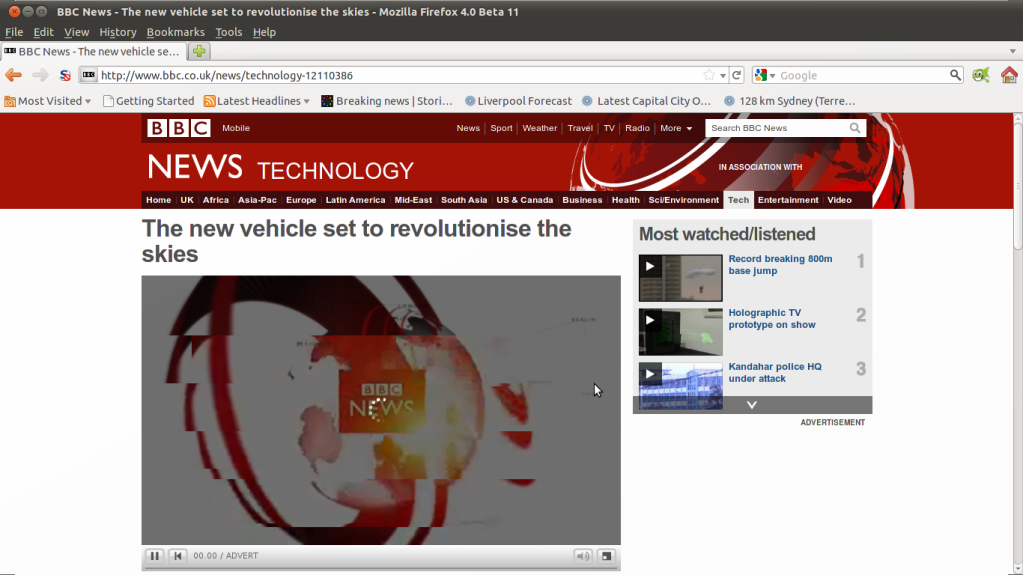The image size is (1023, 575).
Task: Open a new tab with the plus button
Action: pyautogui.click(x=199, y=51)
